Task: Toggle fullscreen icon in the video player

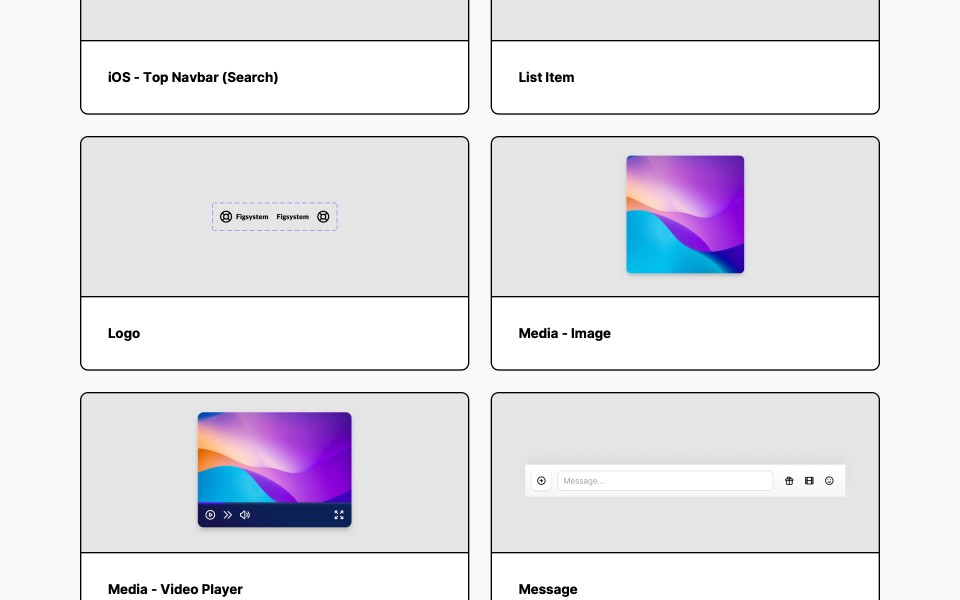Action: (339, 515)
